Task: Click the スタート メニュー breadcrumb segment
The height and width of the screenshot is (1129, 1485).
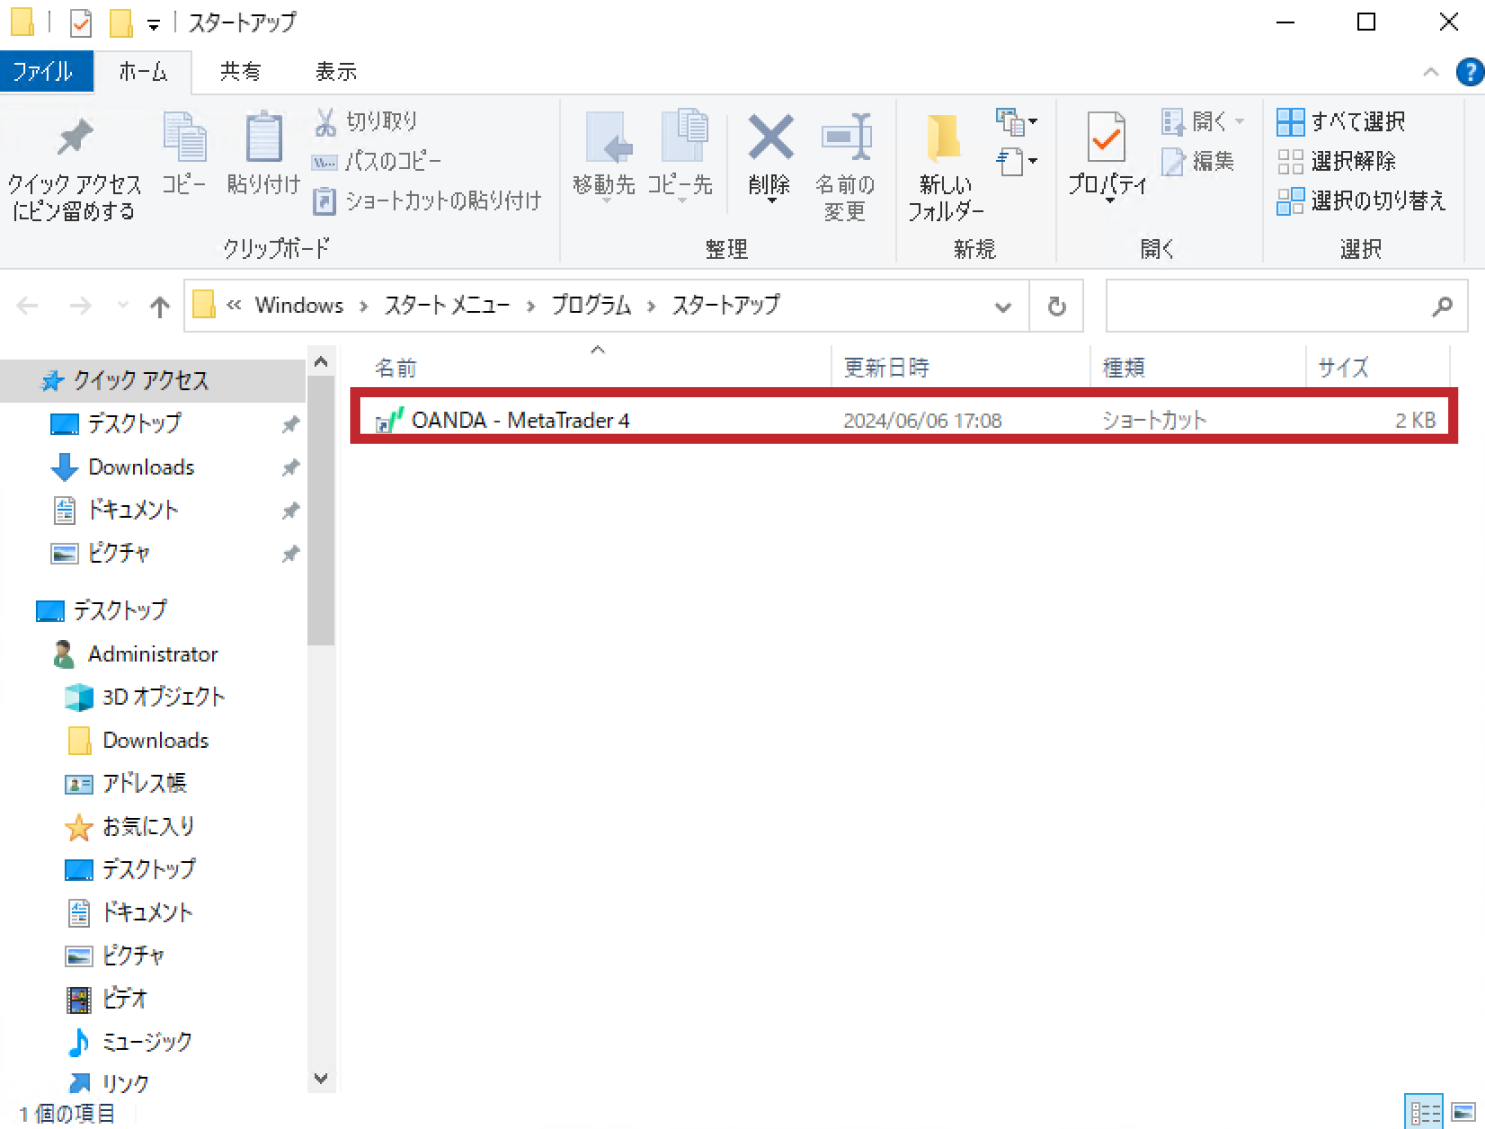Action: click(x=447, y=305)
